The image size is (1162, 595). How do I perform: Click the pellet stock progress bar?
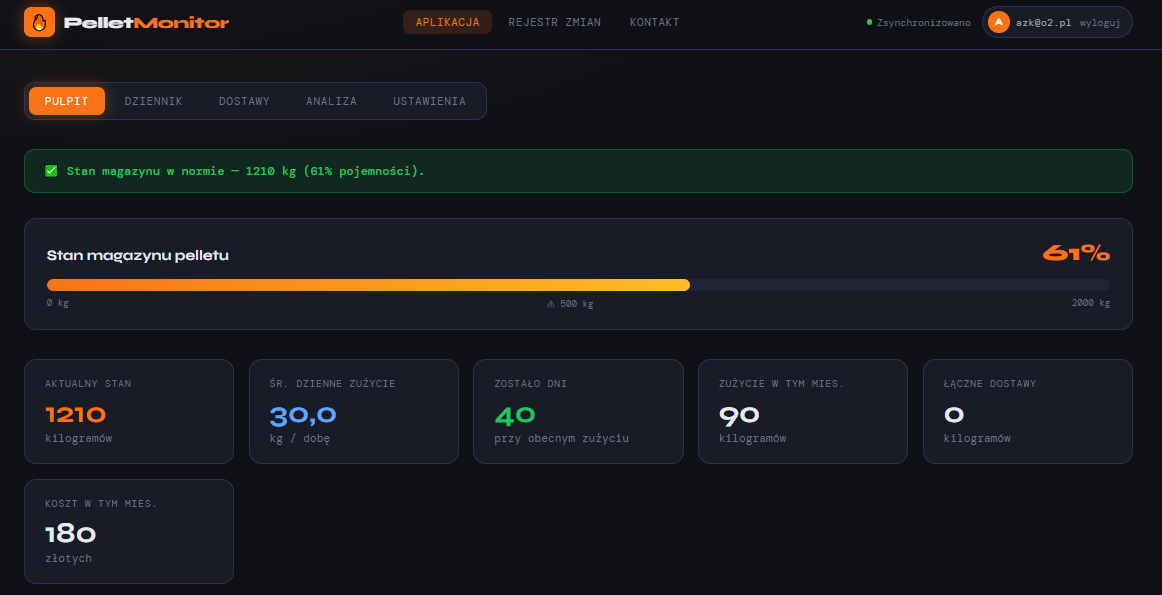(578, 285)
